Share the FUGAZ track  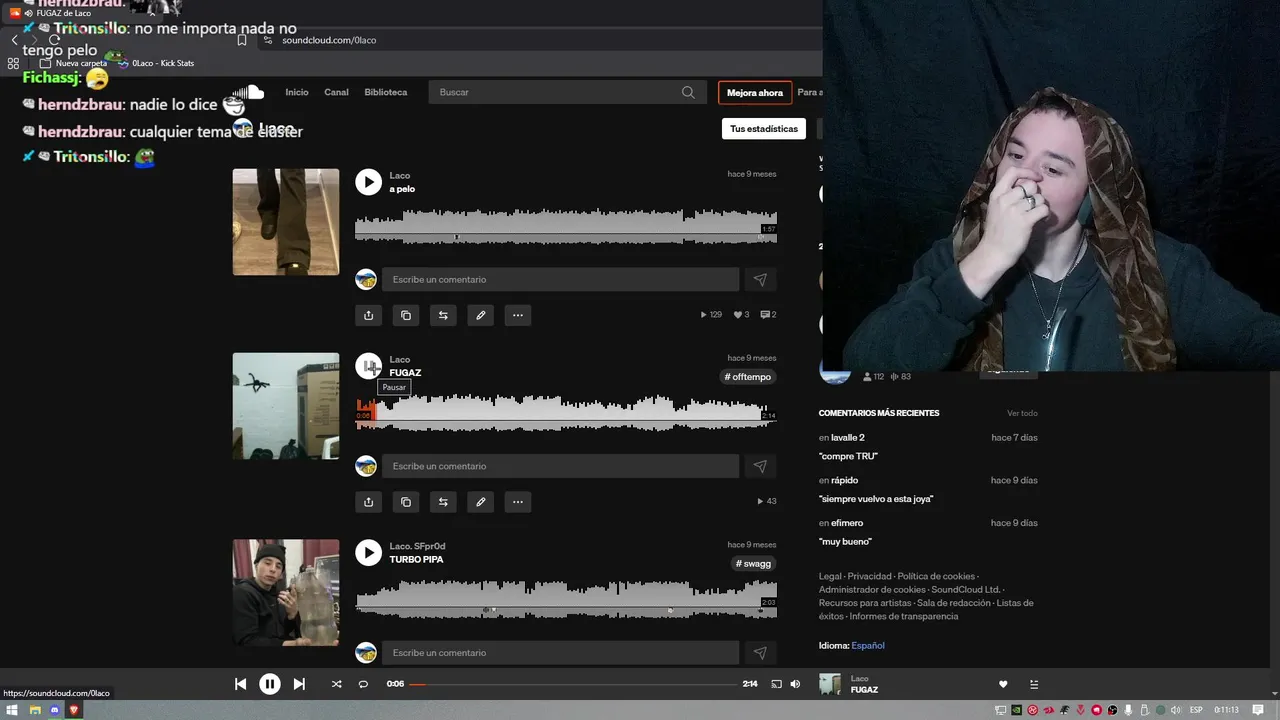(x=368, y=502)
